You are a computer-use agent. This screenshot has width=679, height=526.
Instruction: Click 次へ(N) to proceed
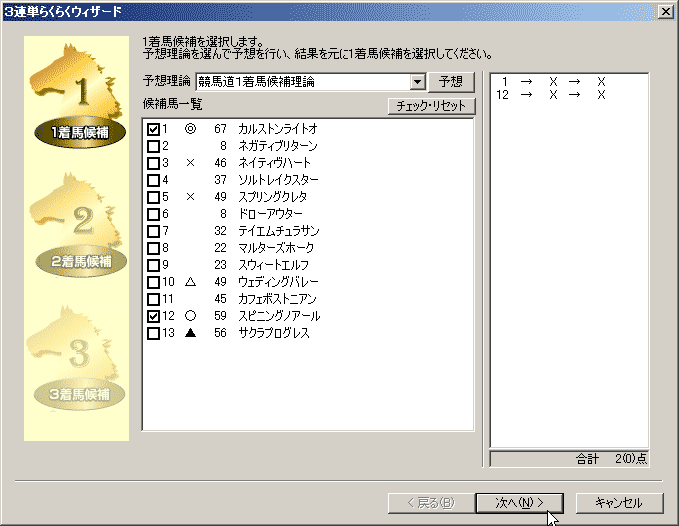[519, 502]
